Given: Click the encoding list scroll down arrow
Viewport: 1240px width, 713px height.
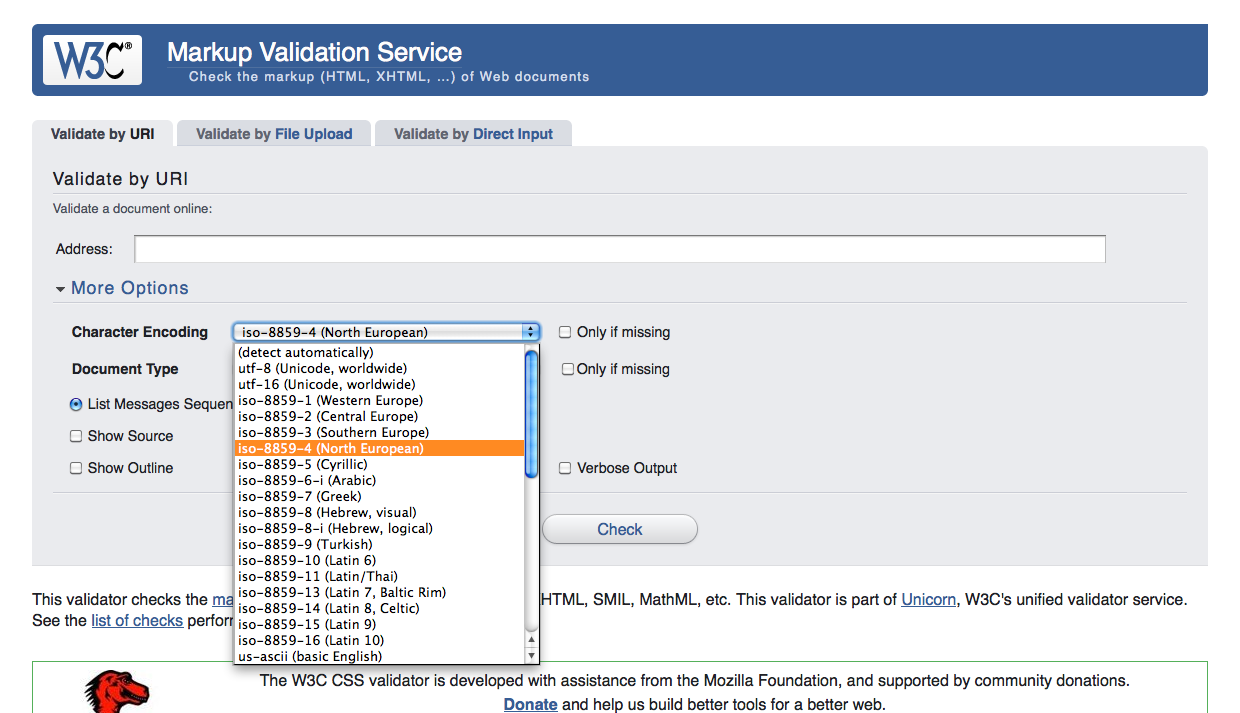Looking at the screenshot, I should 532,656.
